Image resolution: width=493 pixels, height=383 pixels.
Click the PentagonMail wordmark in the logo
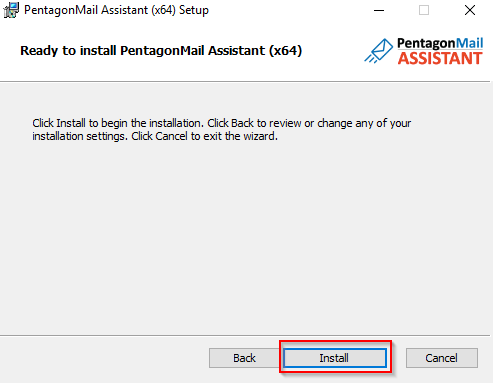pyautogui.click(x=440, y=44)
